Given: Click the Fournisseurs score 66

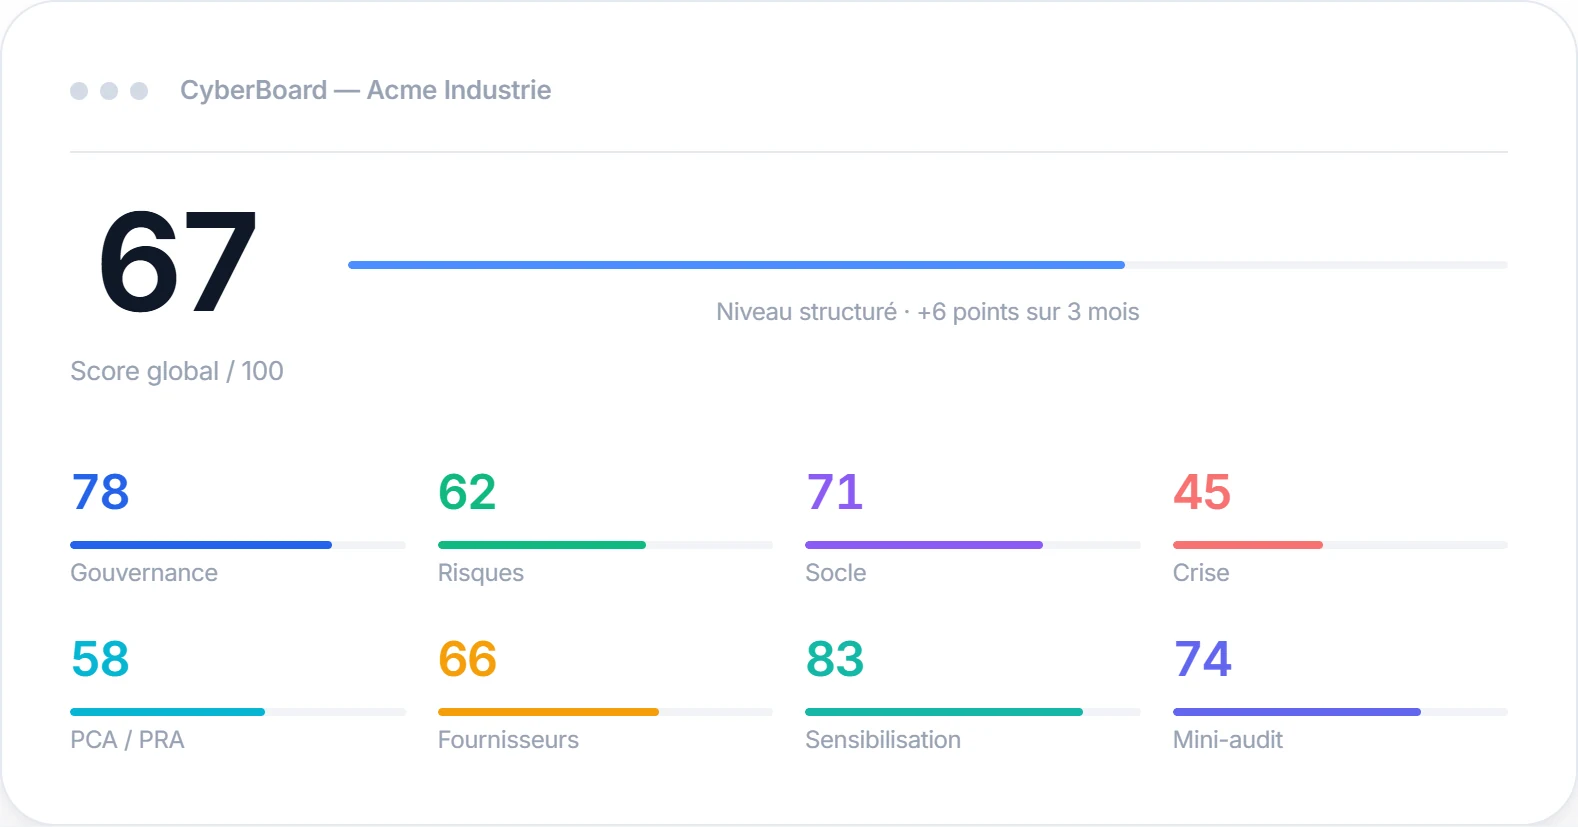Looking at the screenshot, I should tap(467, 659).
